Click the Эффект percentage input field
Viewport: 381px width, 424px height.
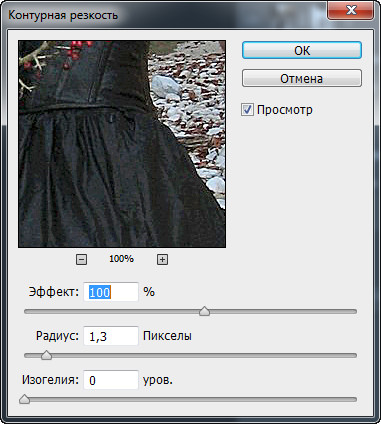point(111,292)
